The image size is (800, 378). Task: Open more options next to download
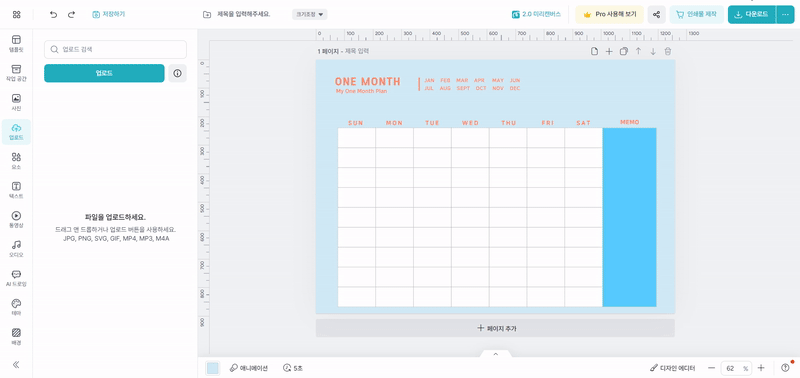[x=785, y=14]
